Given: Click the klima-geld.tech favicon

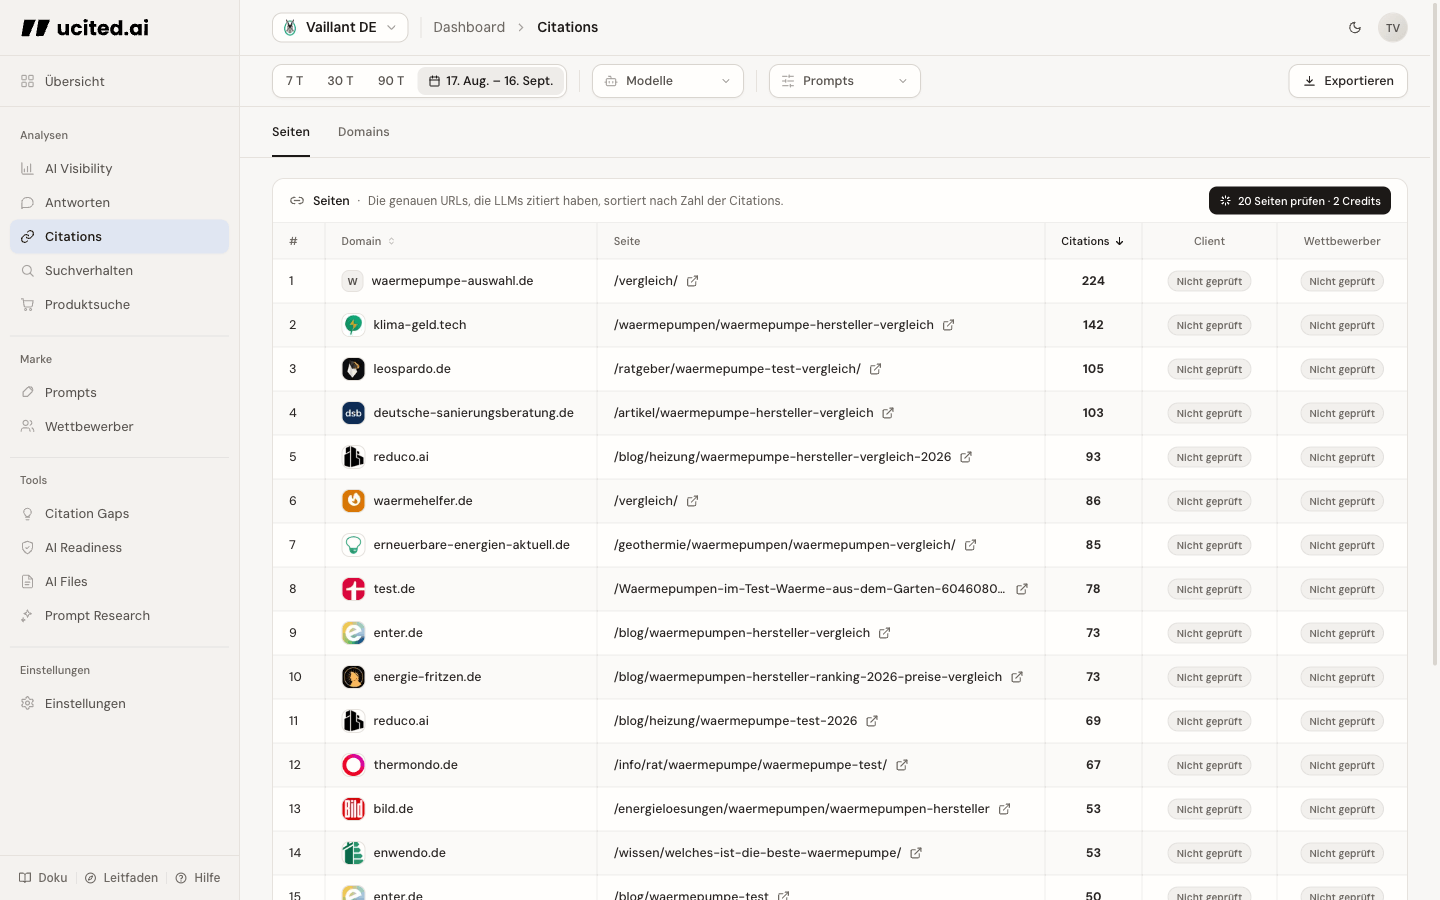Looking at the screenshot, I should click(x=353, y=325).
